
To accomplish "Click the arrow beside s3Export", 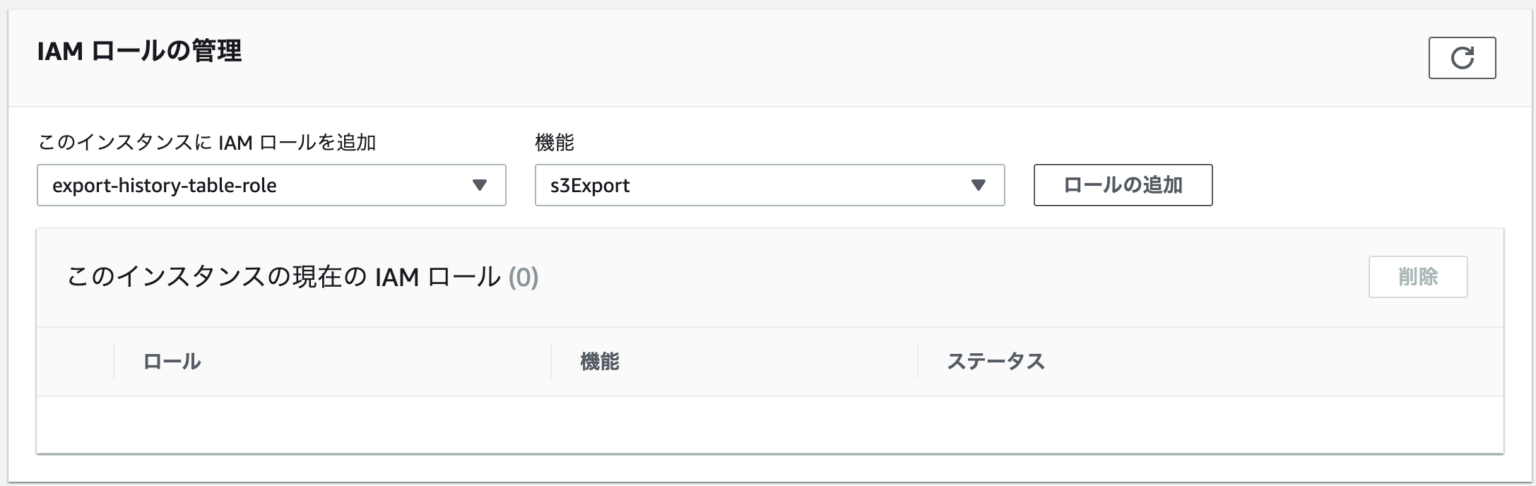I will [x=978, y=185].
